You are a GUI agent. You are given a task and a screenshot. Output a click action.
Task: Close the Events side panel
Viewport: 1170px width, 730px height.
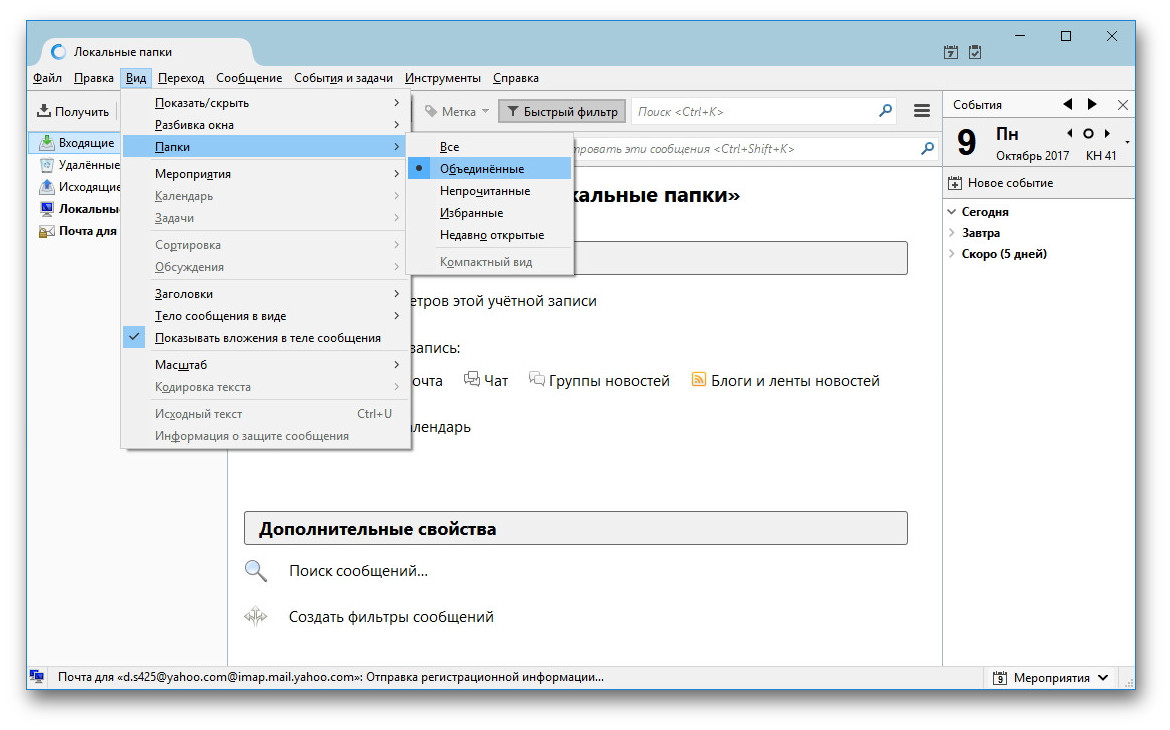pos(1122,104)
